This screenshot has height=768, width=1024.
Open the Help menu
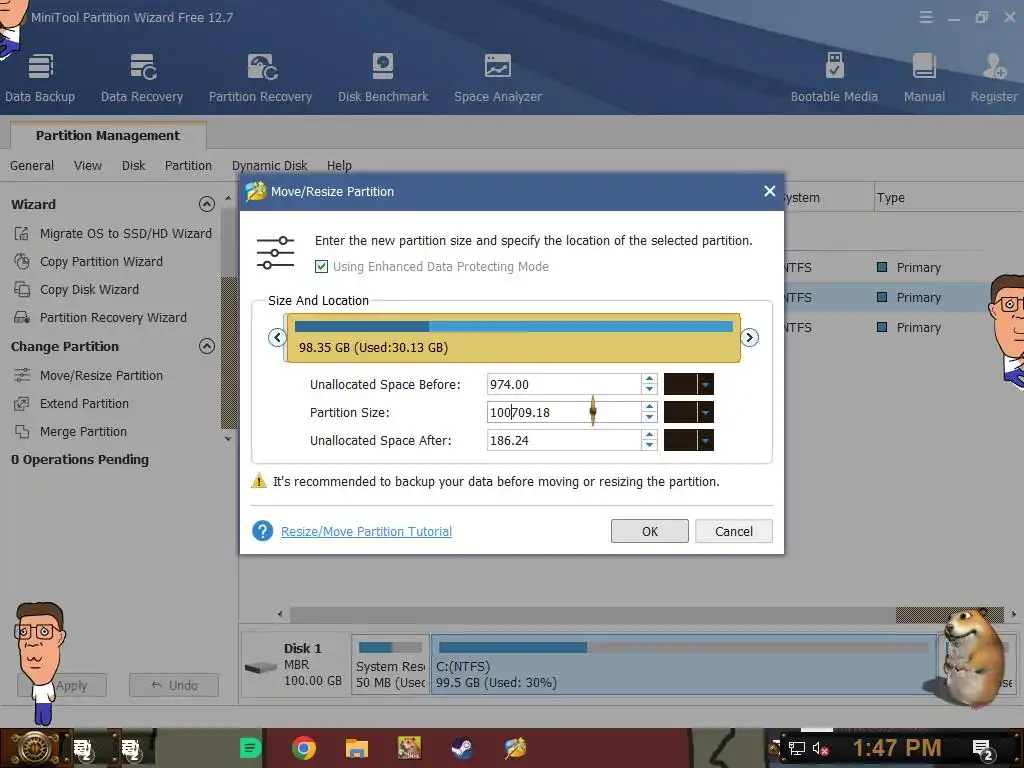[339, 165]
